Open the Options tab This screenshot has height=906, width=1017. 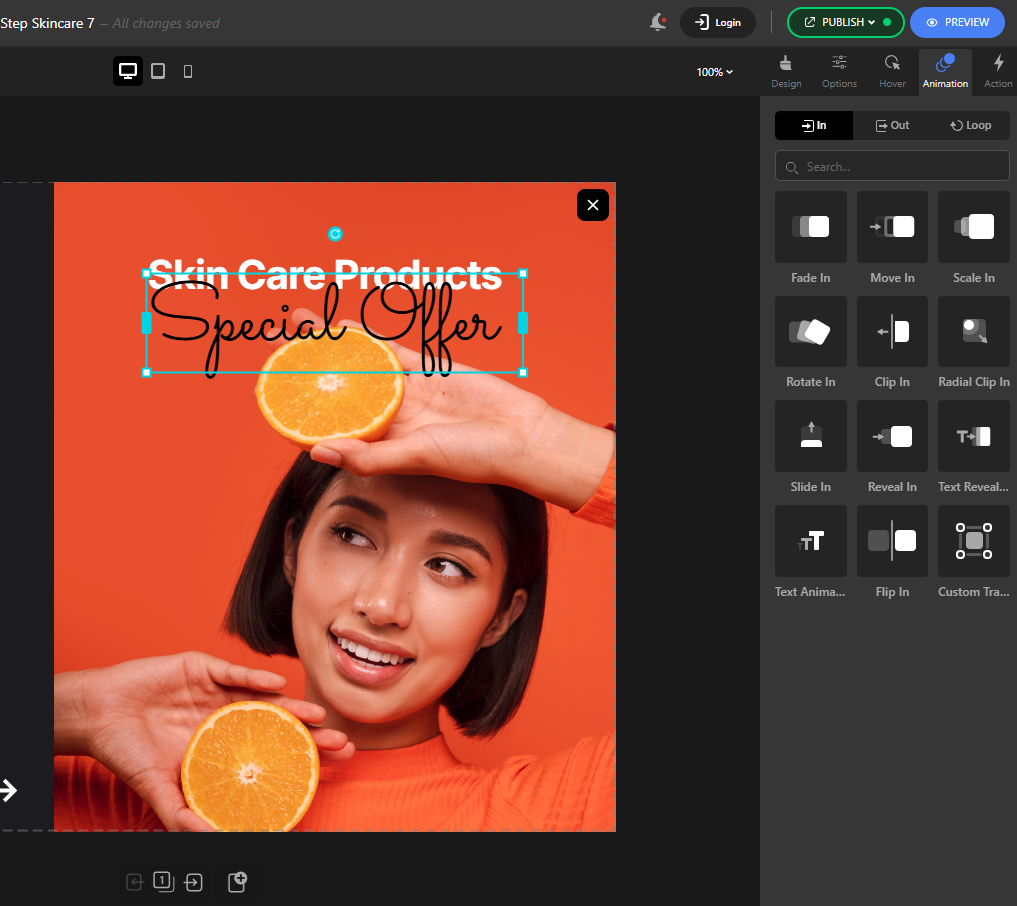pos(839,72)
